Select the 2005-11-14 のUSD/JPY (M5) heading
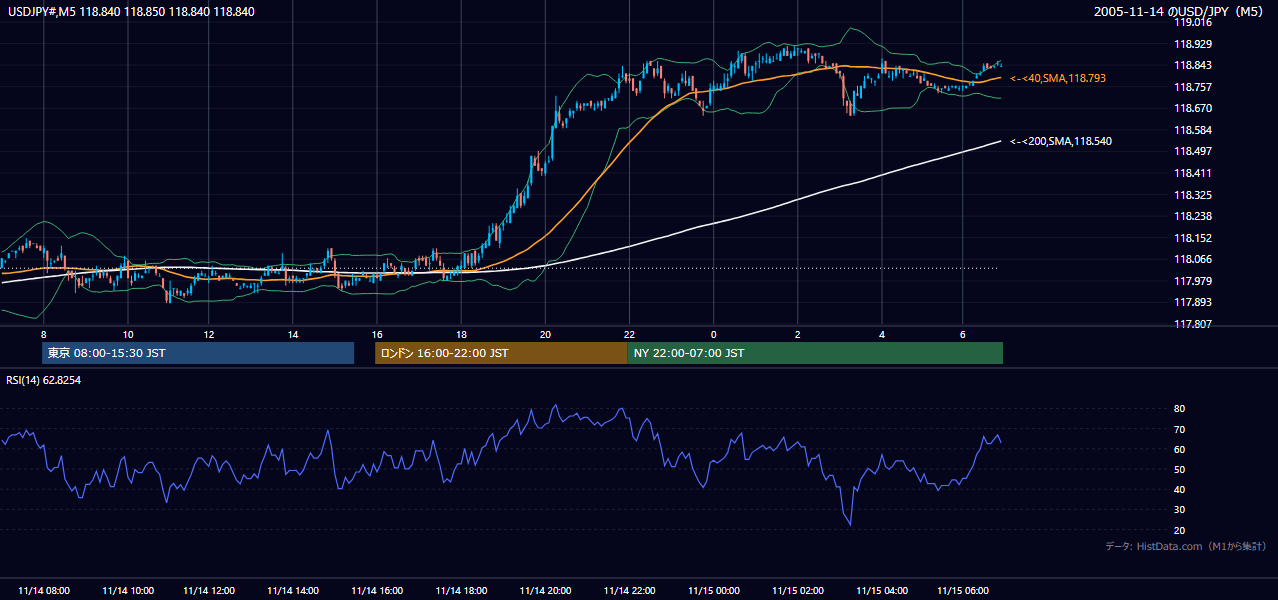The image size is (1278, 600). click(x=1181, y=12)
